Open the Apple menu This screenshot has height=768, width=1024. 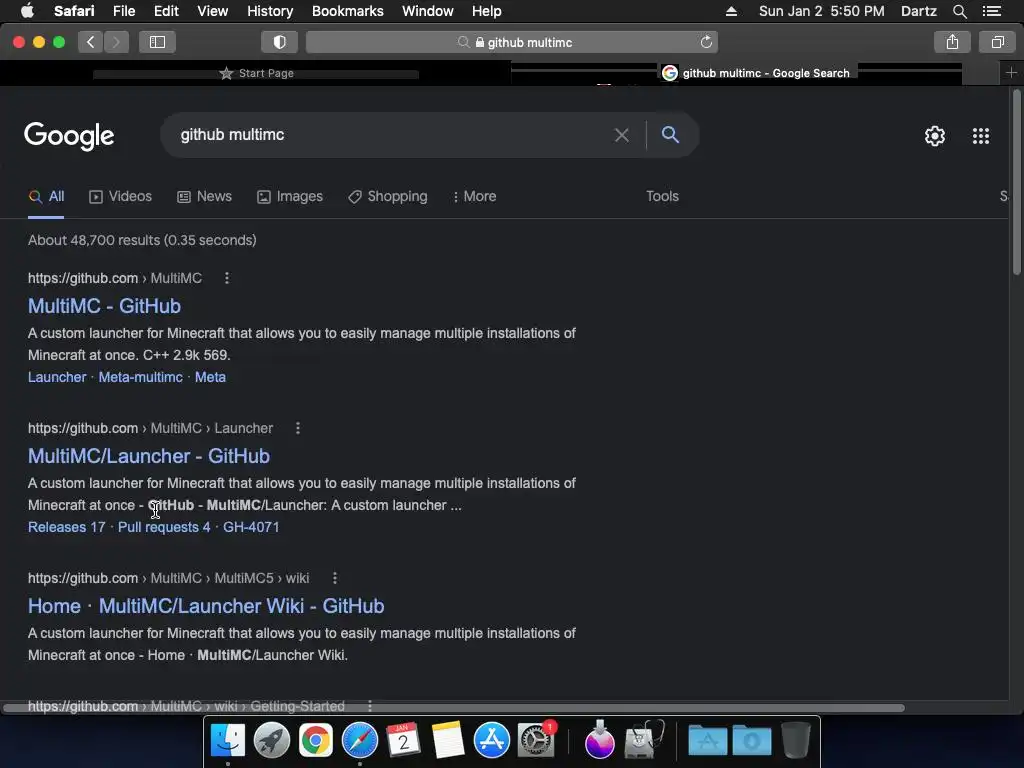tap(27, 11)
